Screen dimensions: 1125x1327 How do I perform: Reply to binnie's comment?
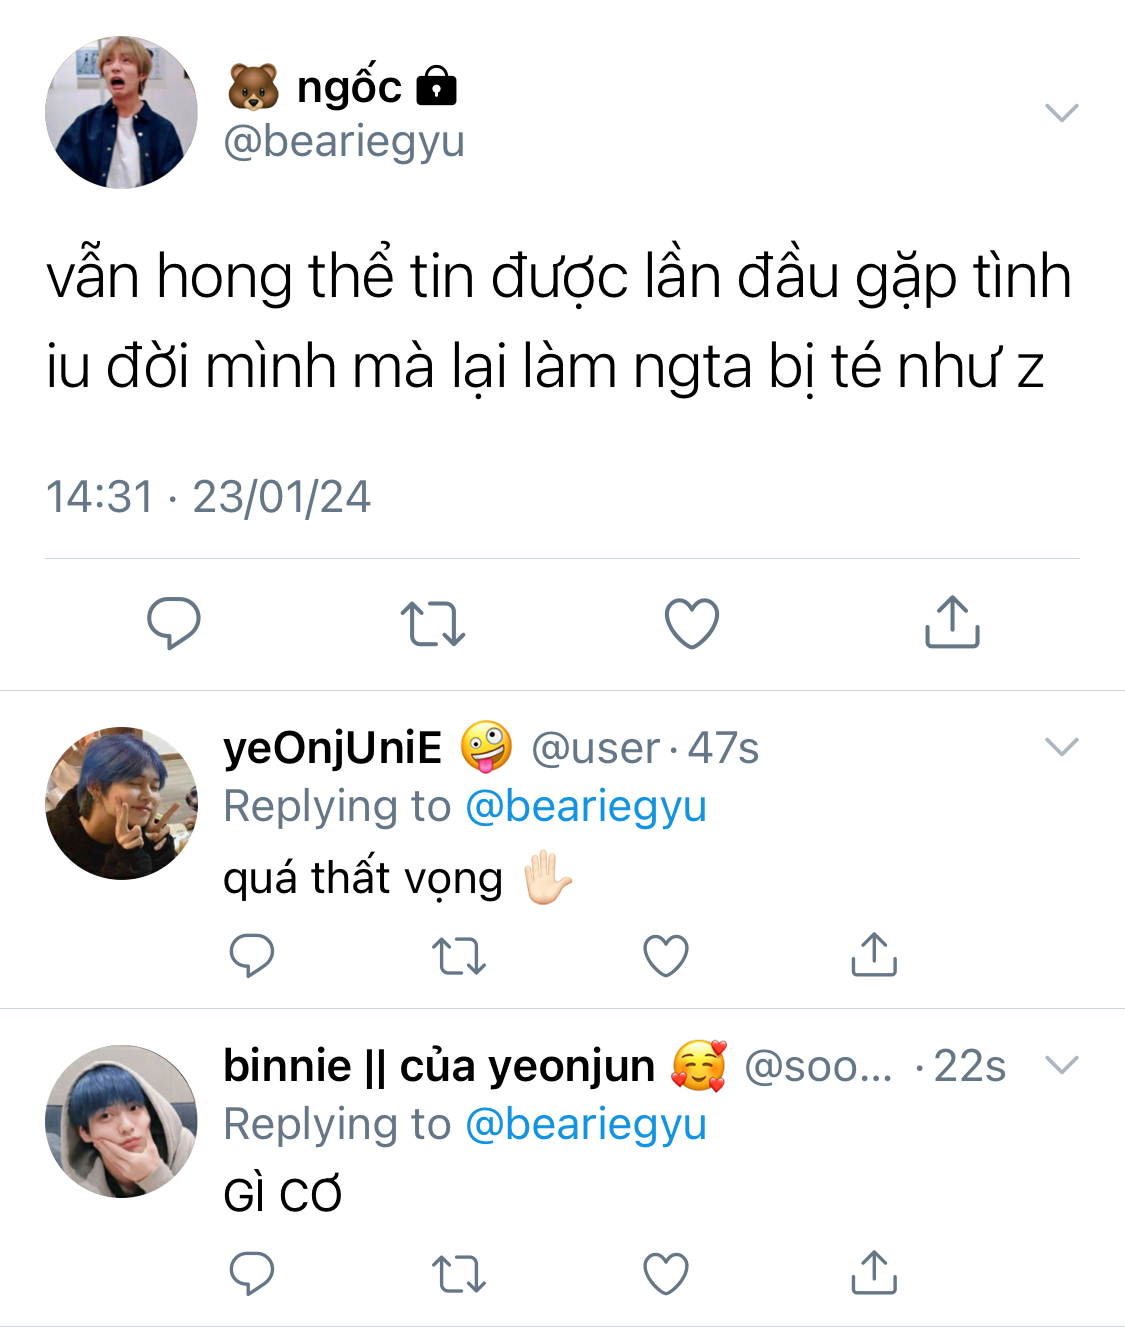coord(251,1273)
